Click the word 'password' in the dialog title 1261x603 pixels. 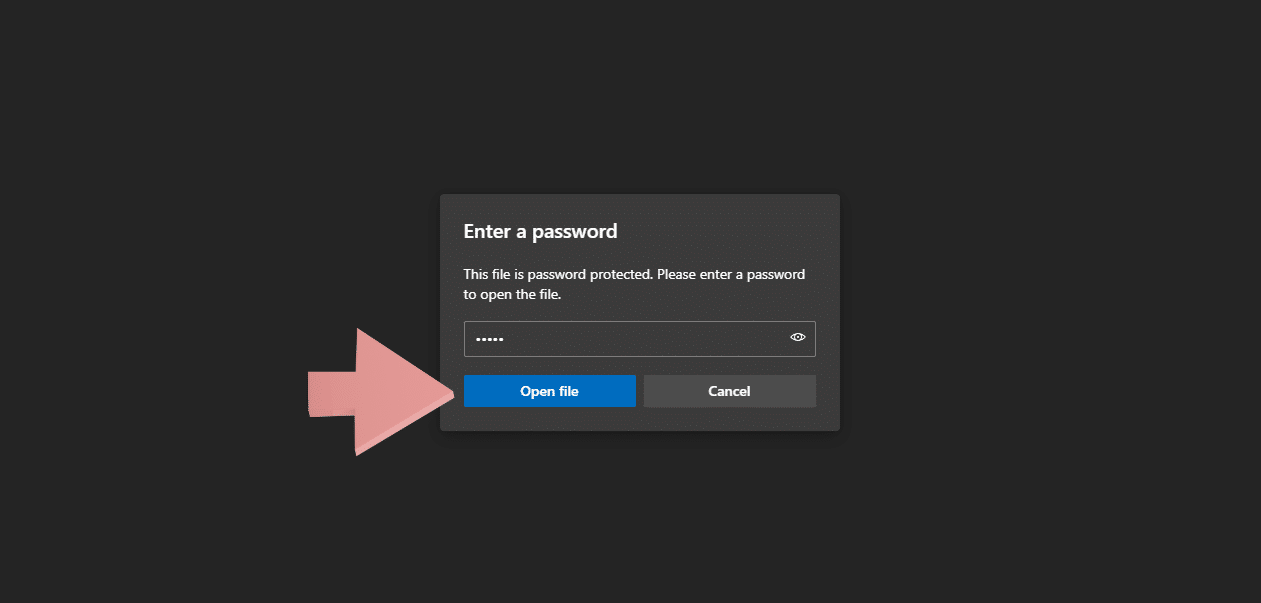(x=575, y=232)
